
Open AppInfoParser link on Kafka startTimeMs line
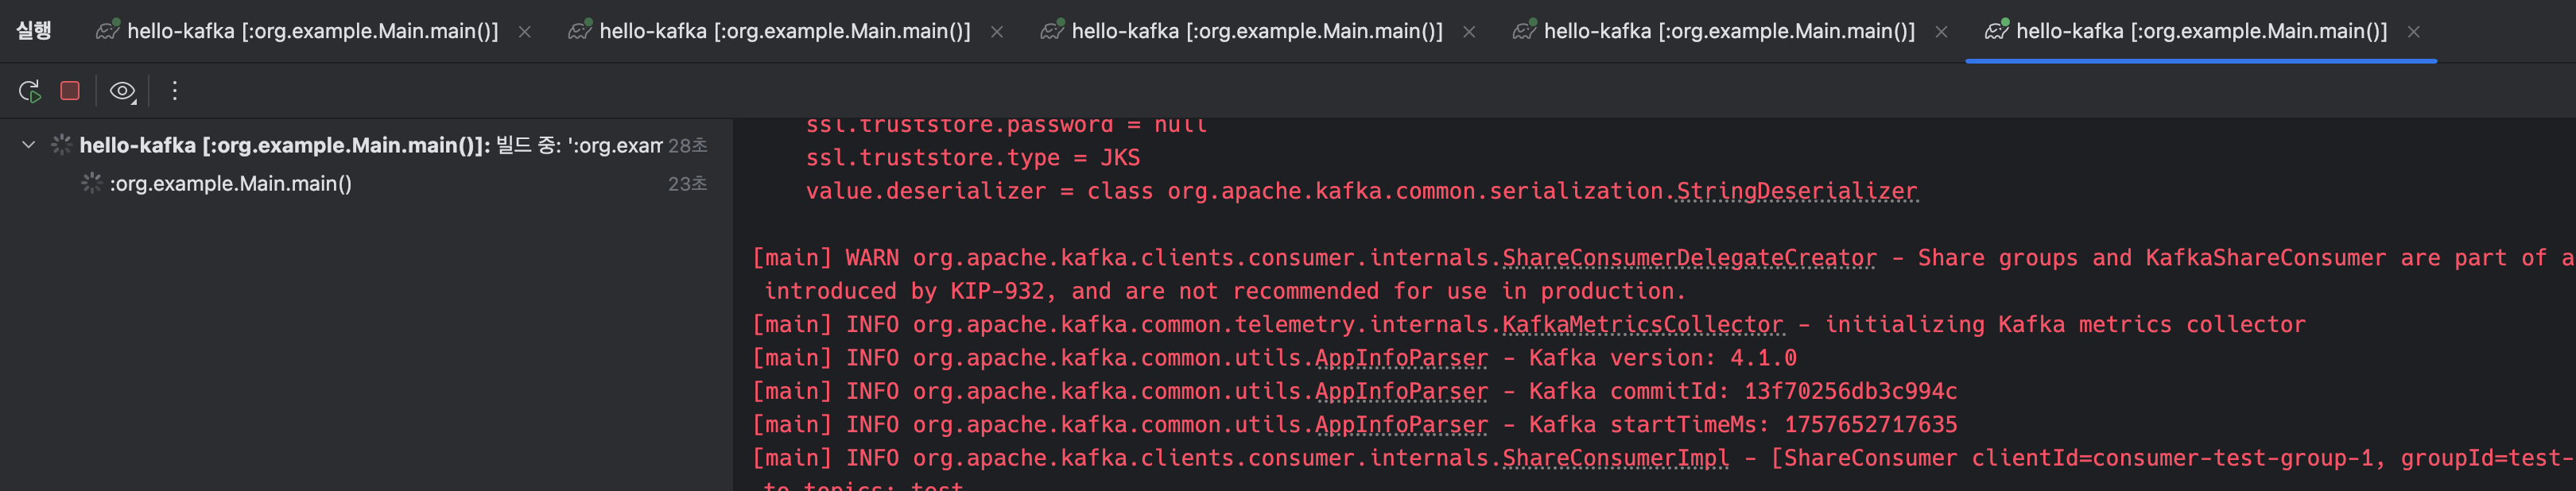[1401, 425]
